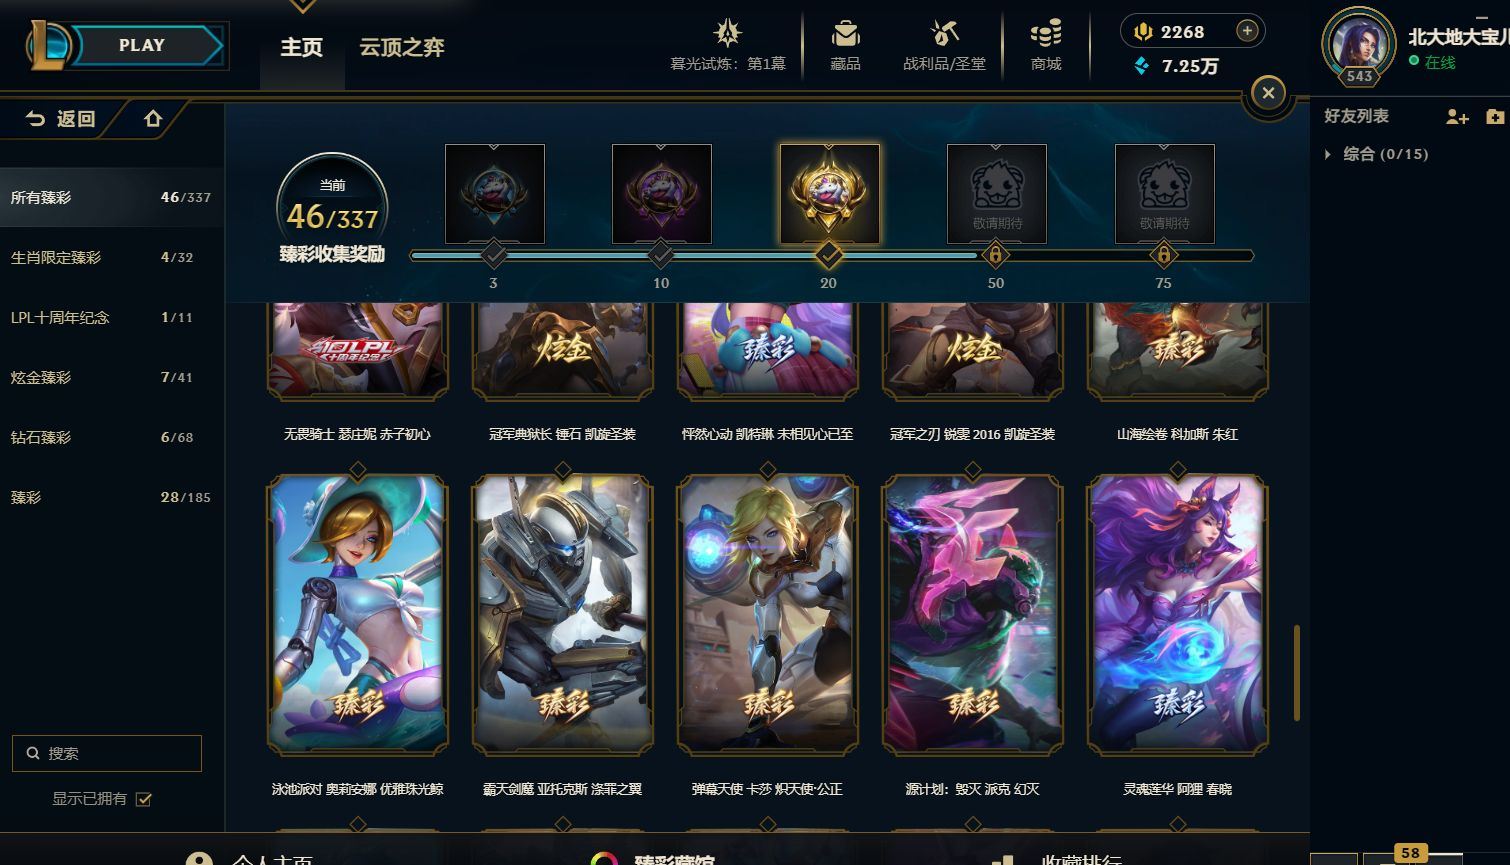Screen dimensions: 1510x865
Task: Open the 暮光试炼 event icon
Action: tap(727, 34)
